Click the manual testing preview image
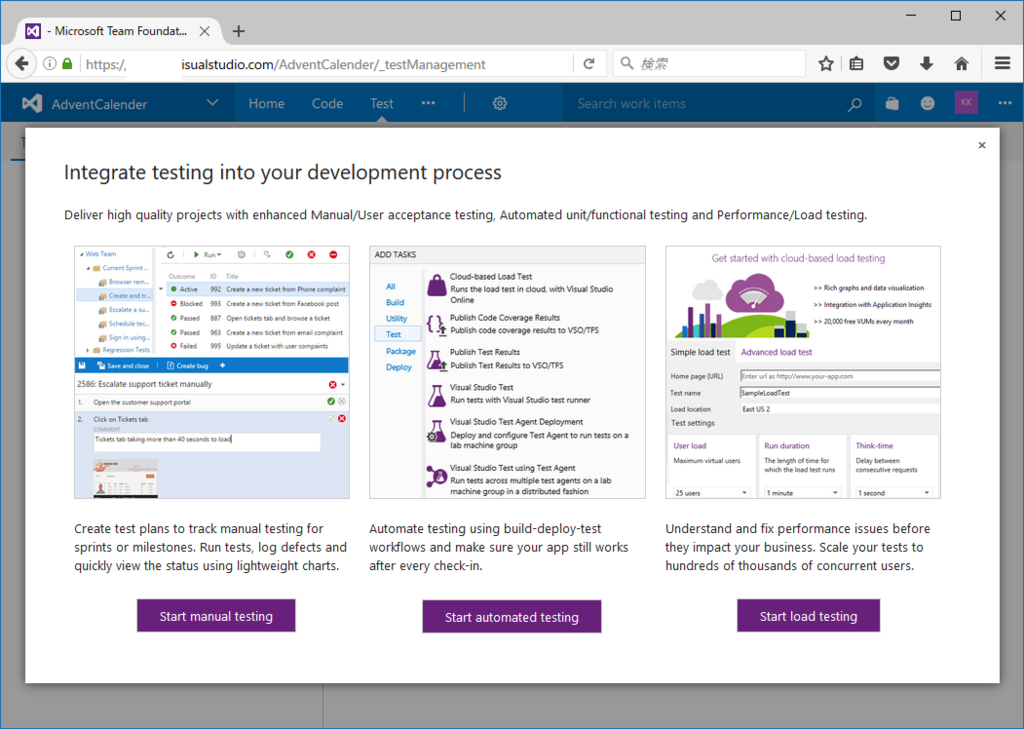The height and width of the screenshot is (729, 1024). click(212, 372)
